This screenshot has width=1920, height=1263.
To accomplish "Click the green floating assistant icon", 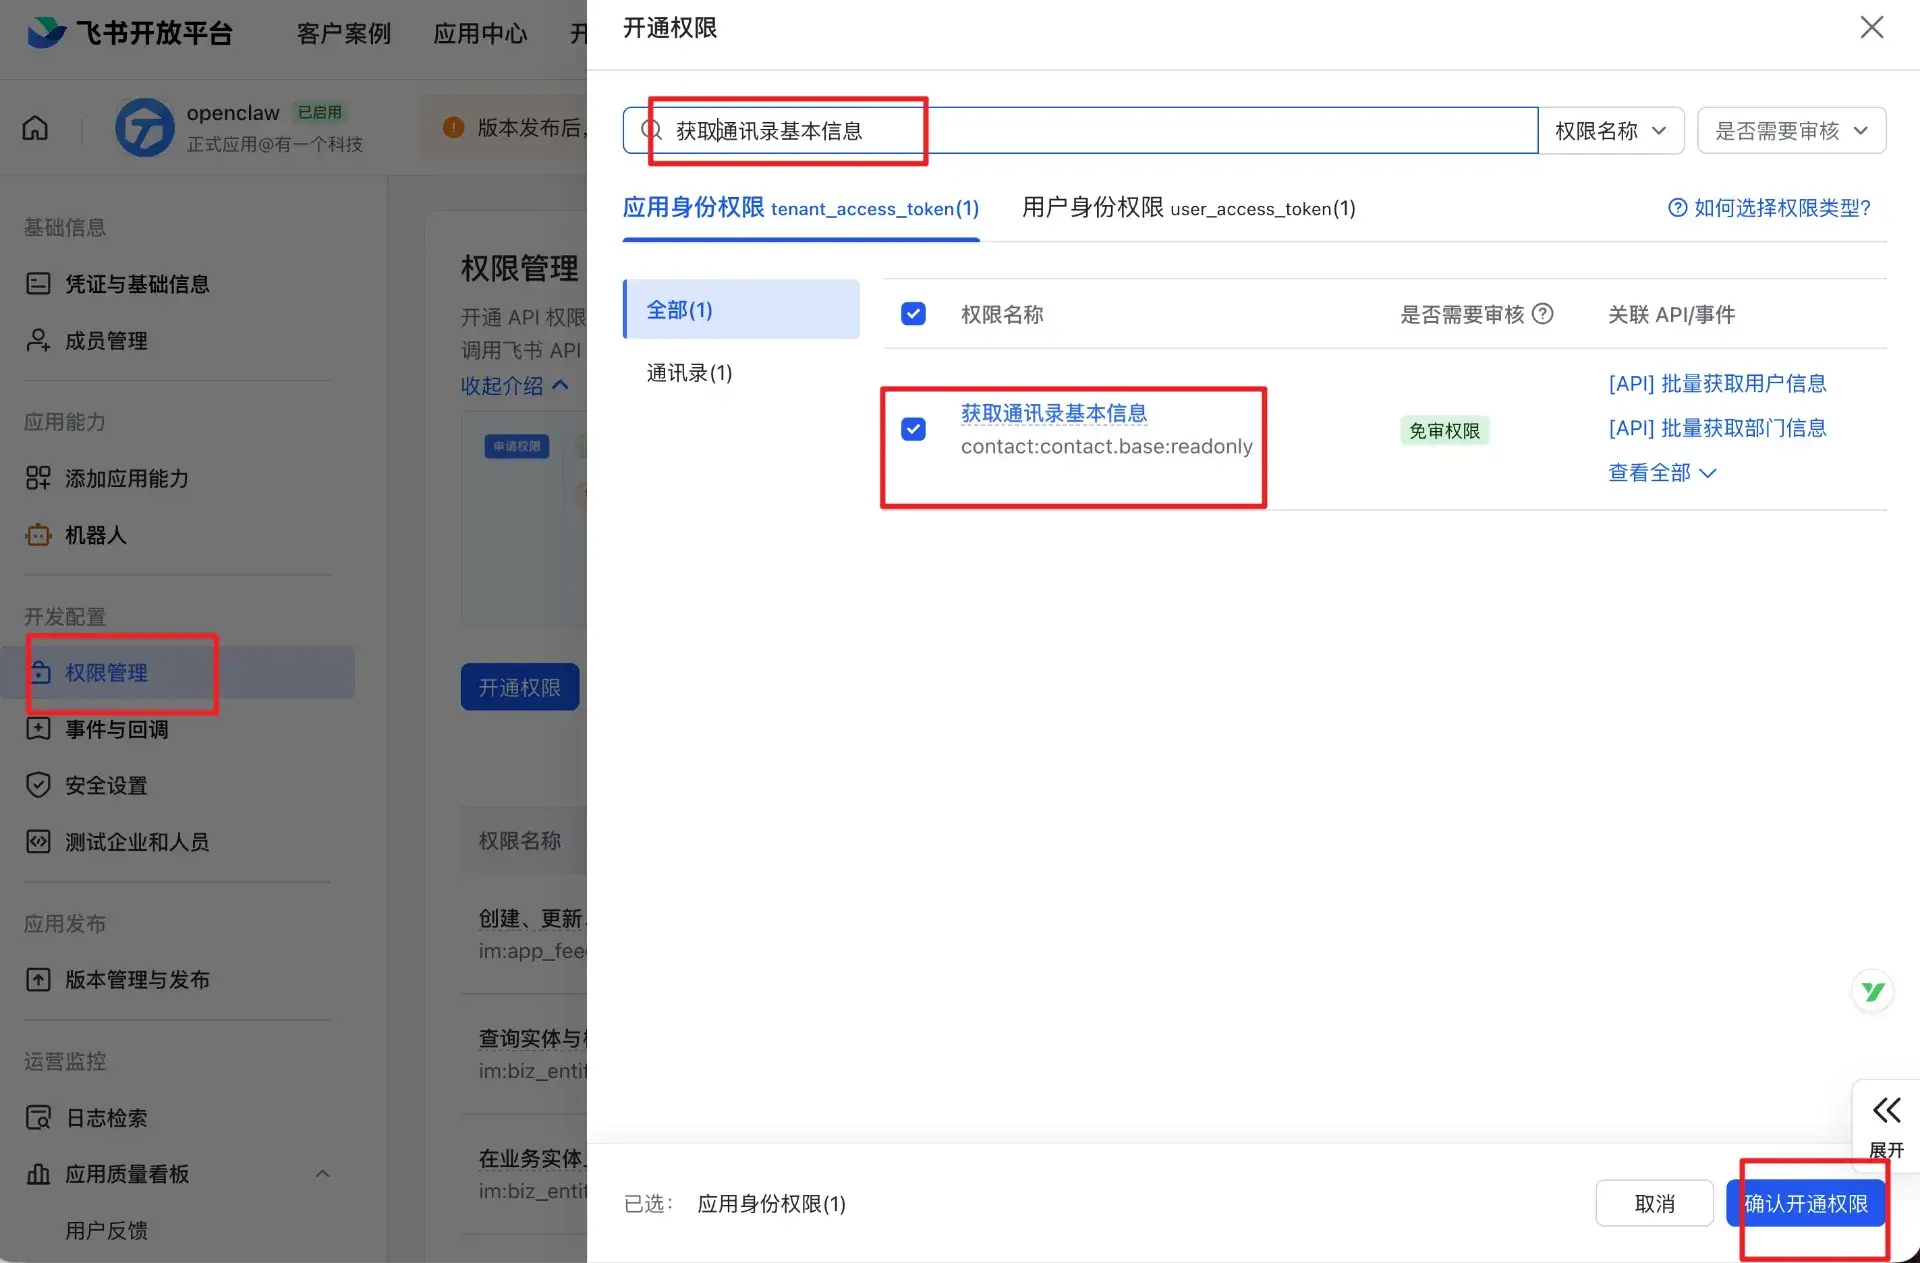I will tap(1872, 991).
